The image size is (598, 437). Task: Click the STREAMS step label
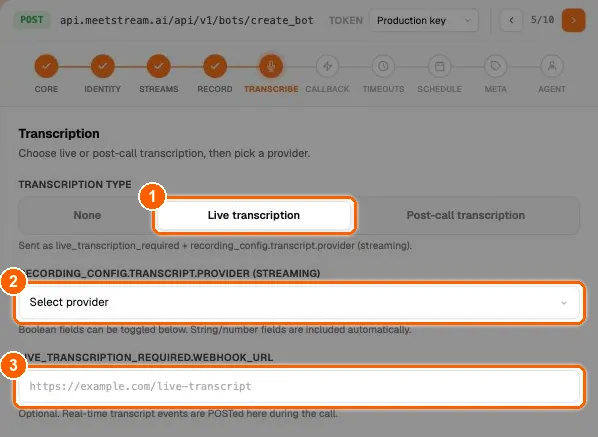159,89
